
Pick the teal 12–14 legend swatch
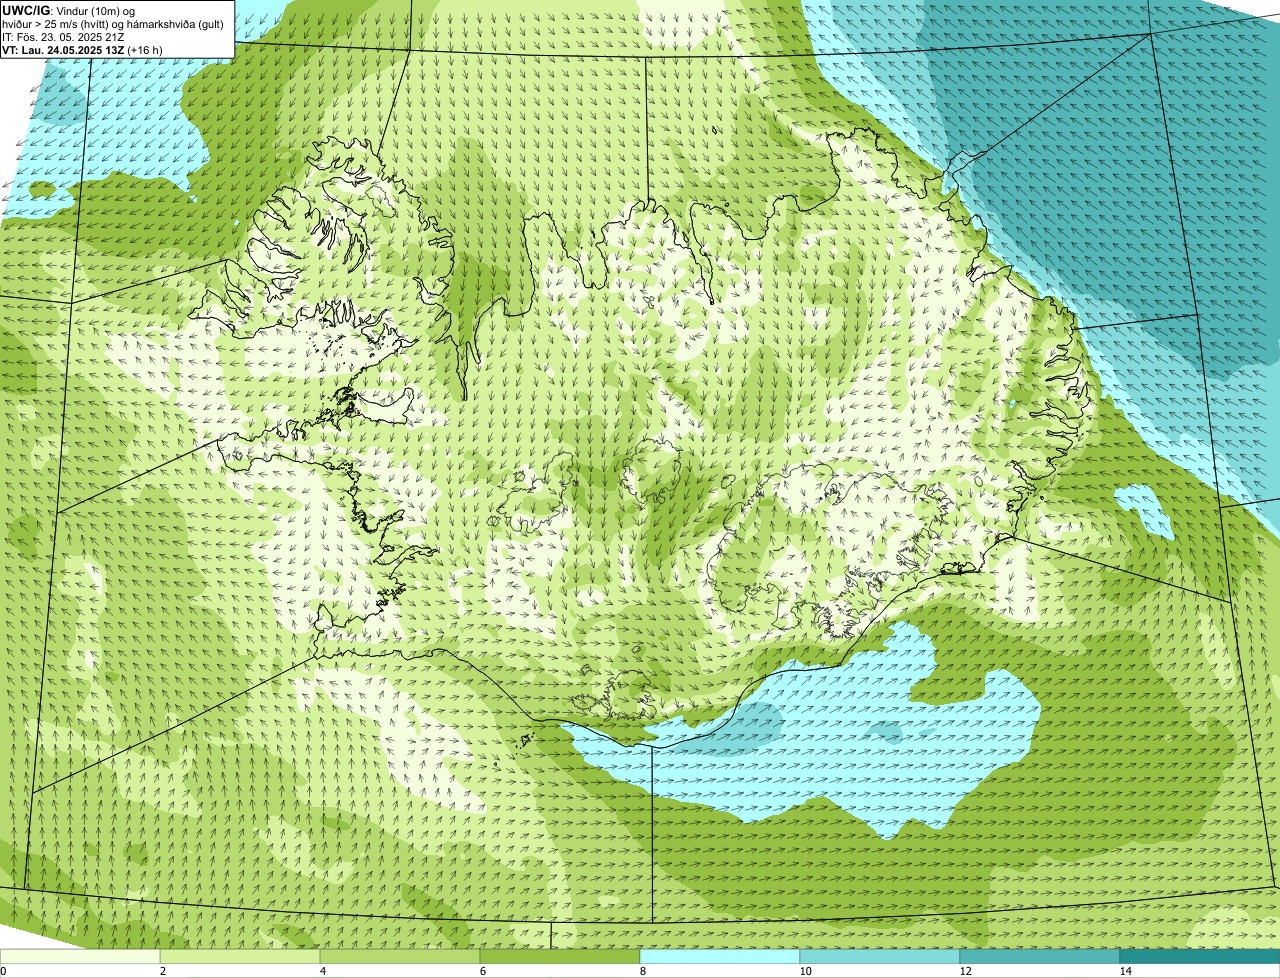point(1040,956)
